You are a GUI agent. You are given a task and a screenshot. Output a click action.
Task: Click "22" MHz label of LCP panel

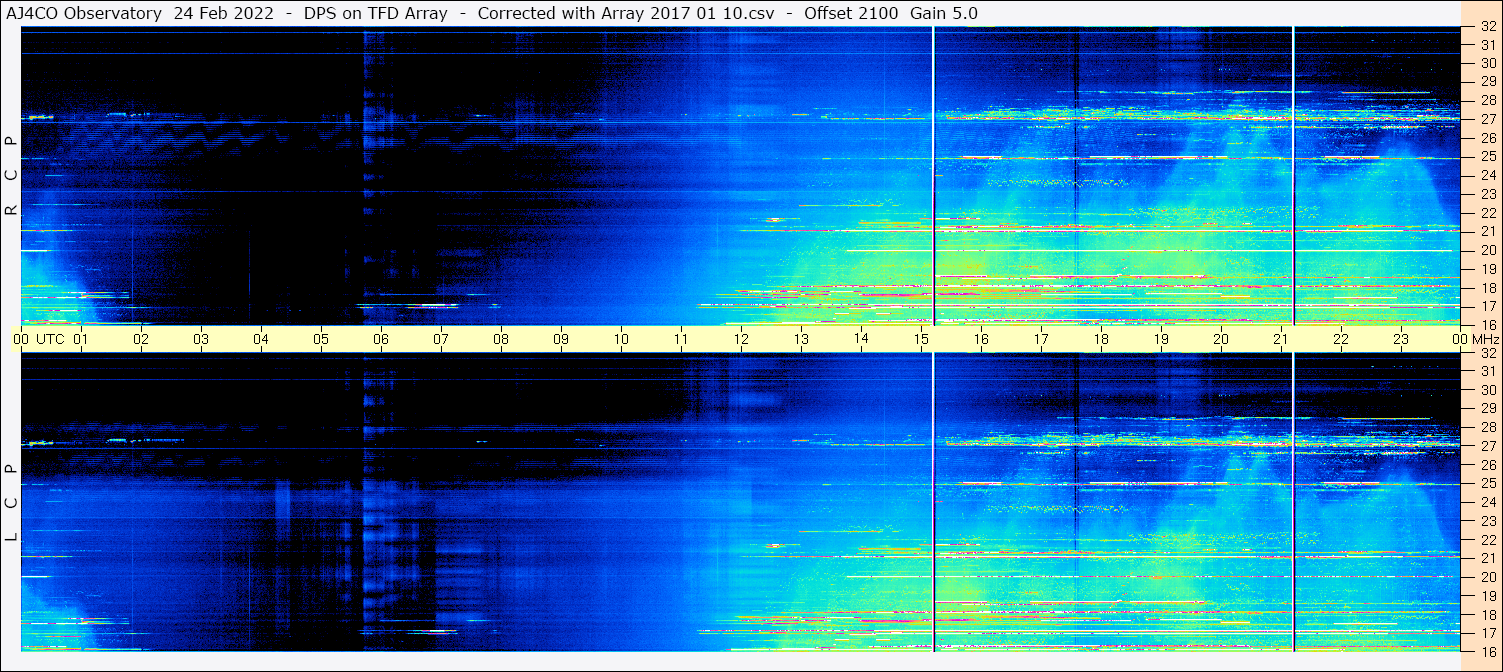click(1488, 540)
